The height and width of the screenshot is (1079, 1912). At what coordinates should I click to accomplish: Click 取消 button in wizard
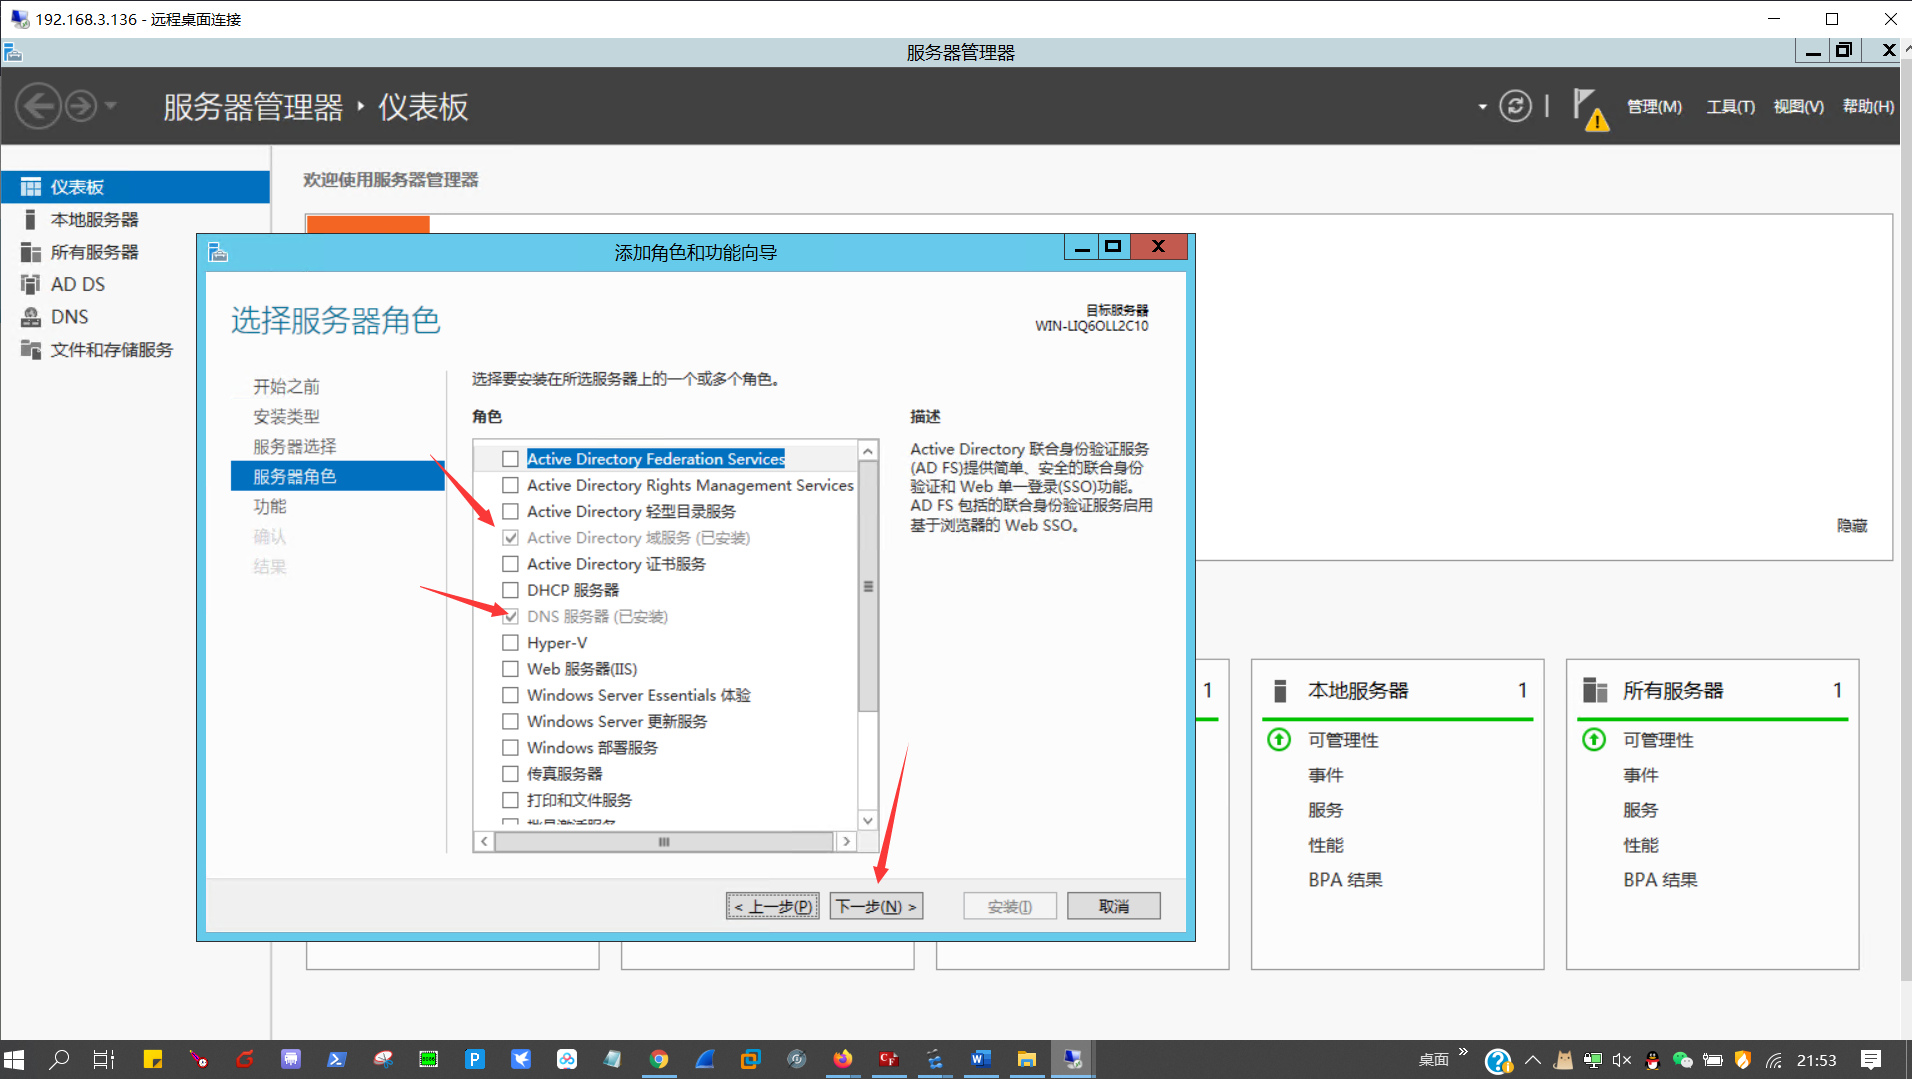1114,906
